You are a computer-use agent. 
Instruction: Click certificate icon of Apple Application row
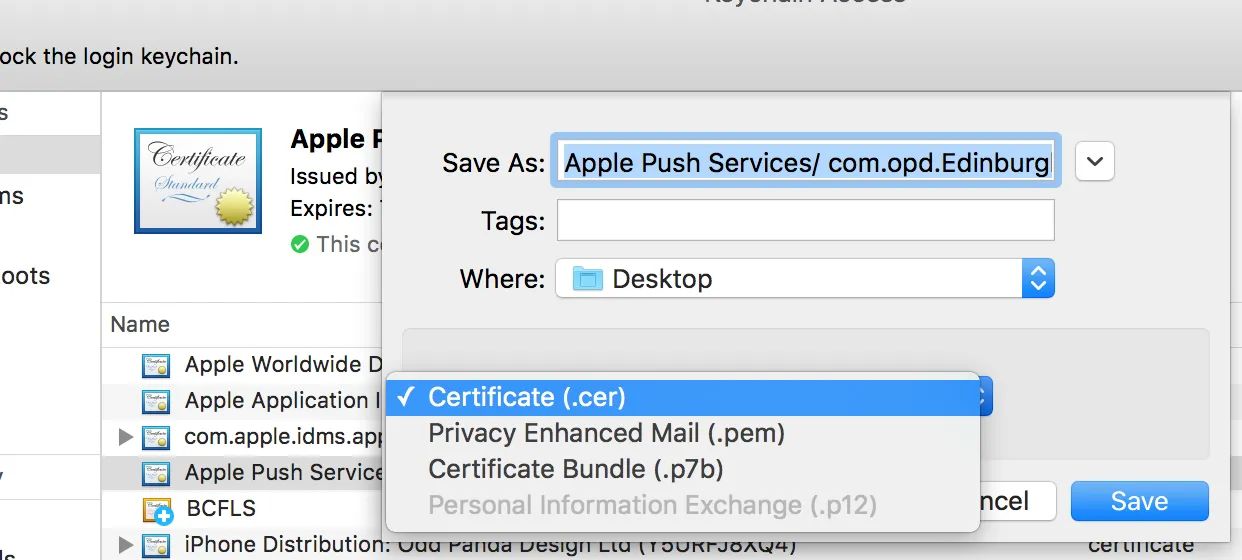click(155, 401)
